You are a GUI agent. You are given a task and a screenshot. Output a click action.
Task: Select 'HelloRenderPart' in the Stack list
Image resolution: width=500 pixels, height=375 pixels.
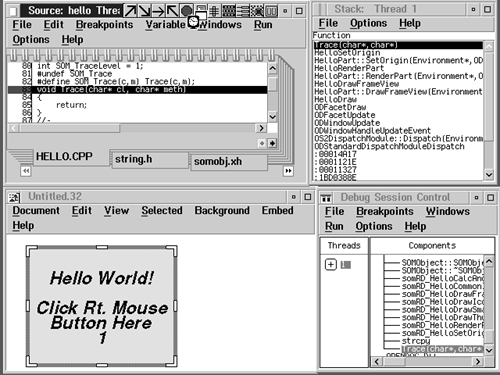[349, 68]
